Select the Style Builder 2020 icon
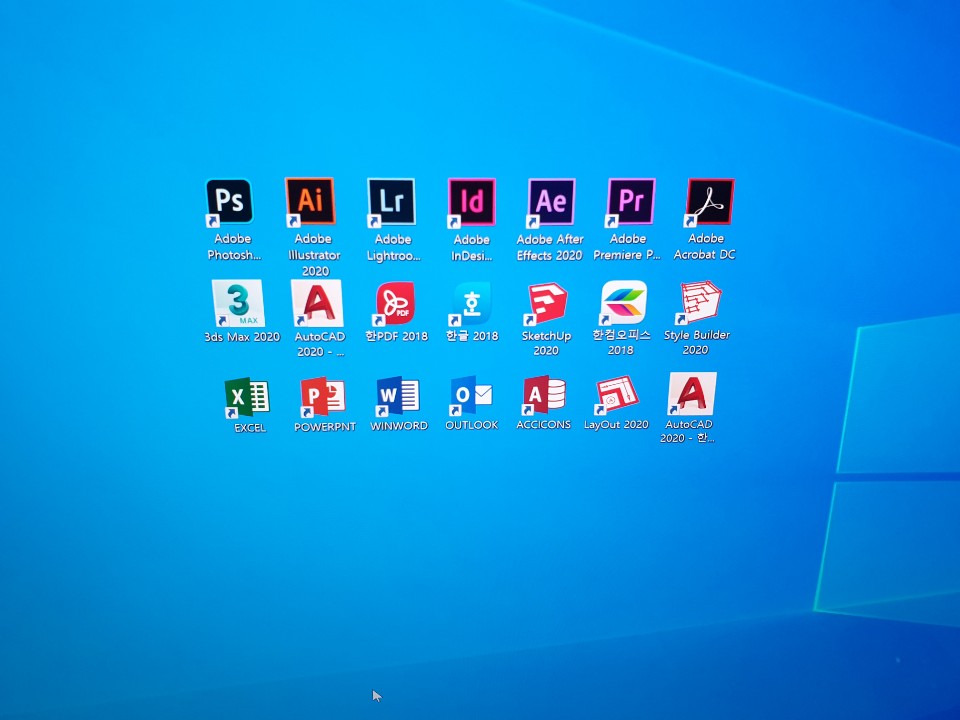The width and height of the screenshot is (960, 720). coord(699,302)
